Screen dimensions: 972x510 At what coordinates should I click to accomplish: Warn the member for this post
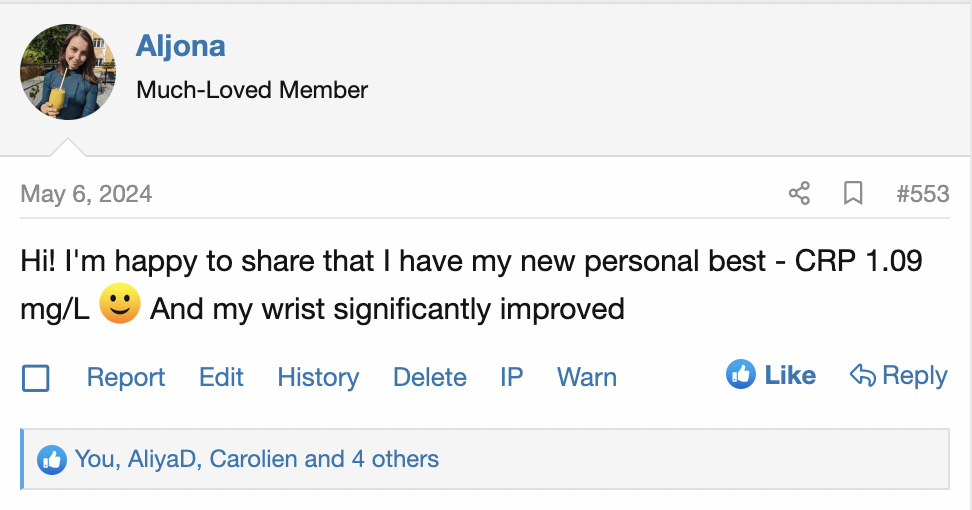[x=586, y=377]
